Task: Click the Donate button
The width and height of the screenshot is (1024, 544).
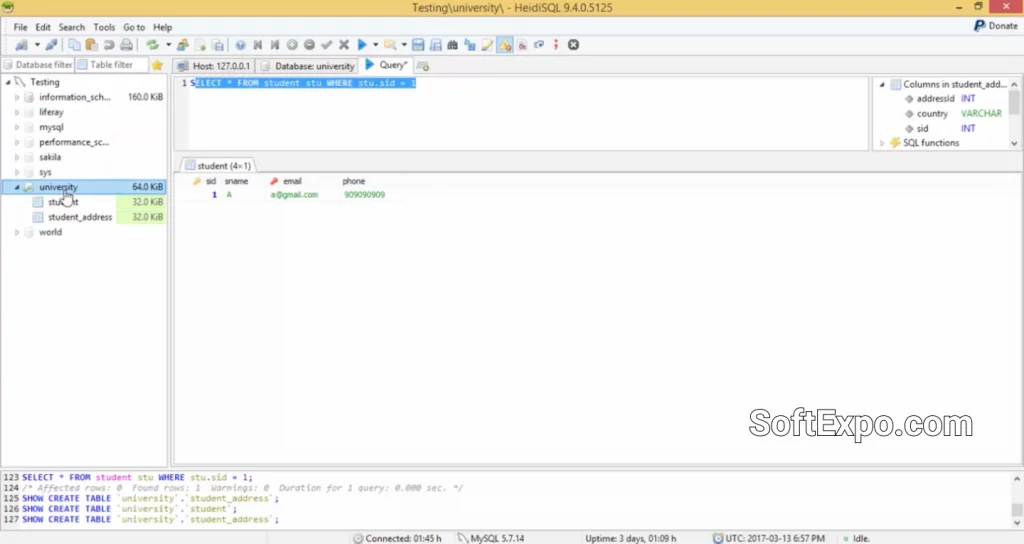Action: tap(996, 25)
